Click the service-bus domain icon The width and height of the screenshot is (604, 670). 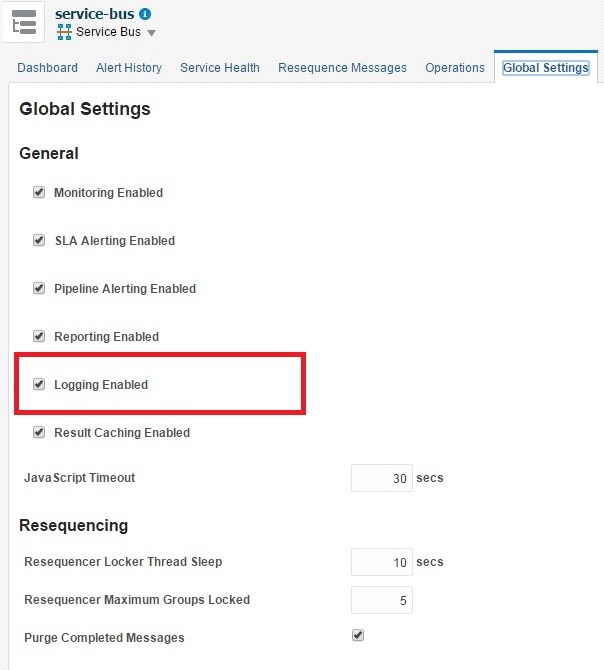click(24, 22)
